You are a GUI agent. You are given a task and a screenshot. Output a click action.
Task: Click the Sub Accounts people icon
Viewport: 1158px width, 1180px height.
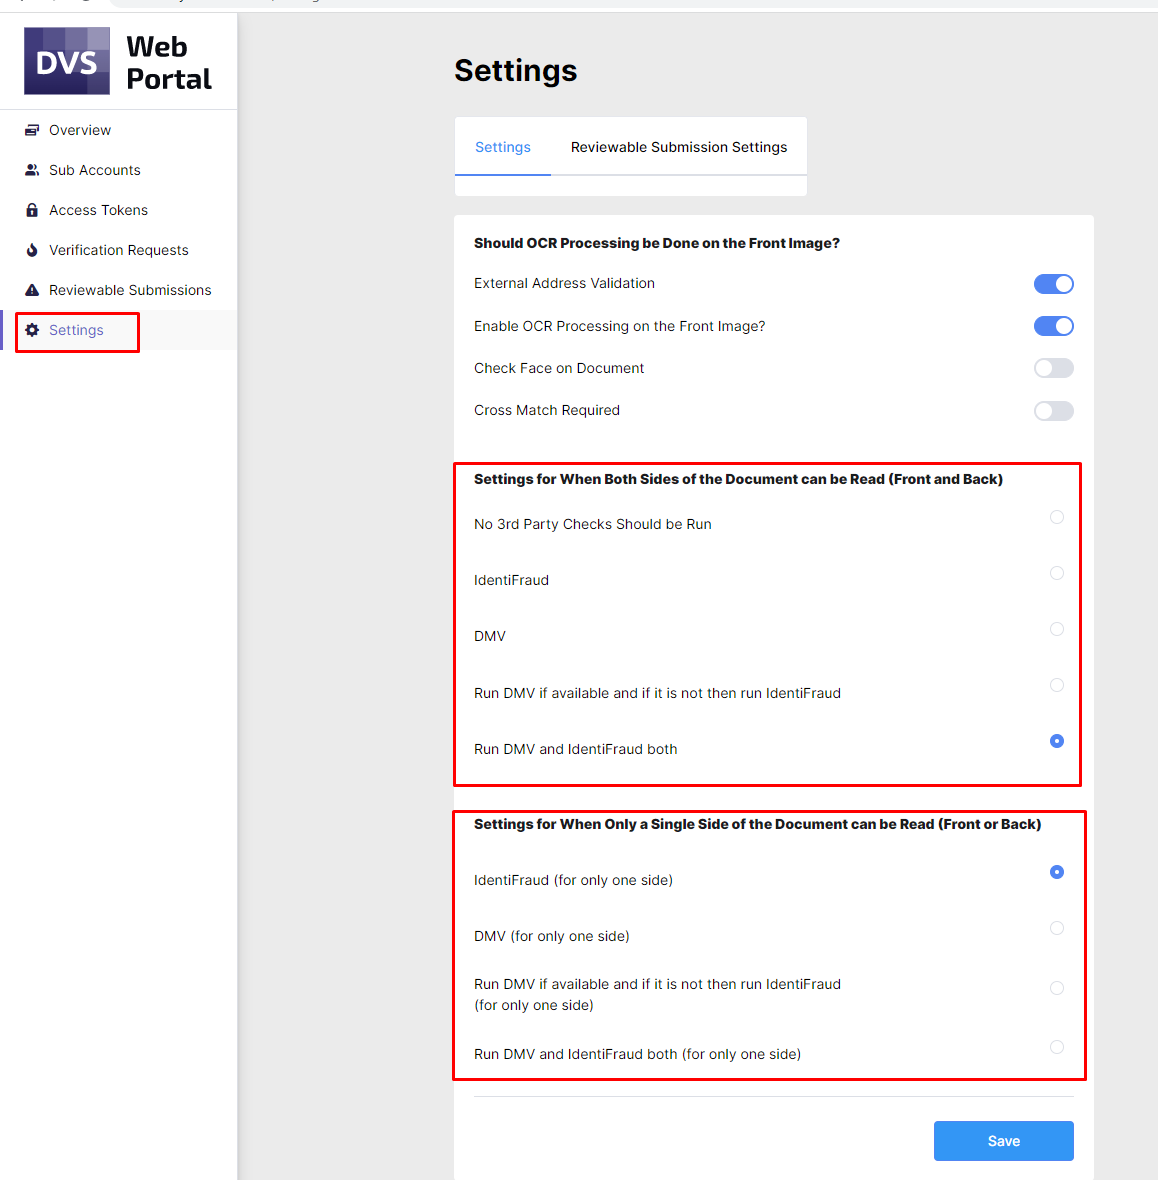pos(32,170)
